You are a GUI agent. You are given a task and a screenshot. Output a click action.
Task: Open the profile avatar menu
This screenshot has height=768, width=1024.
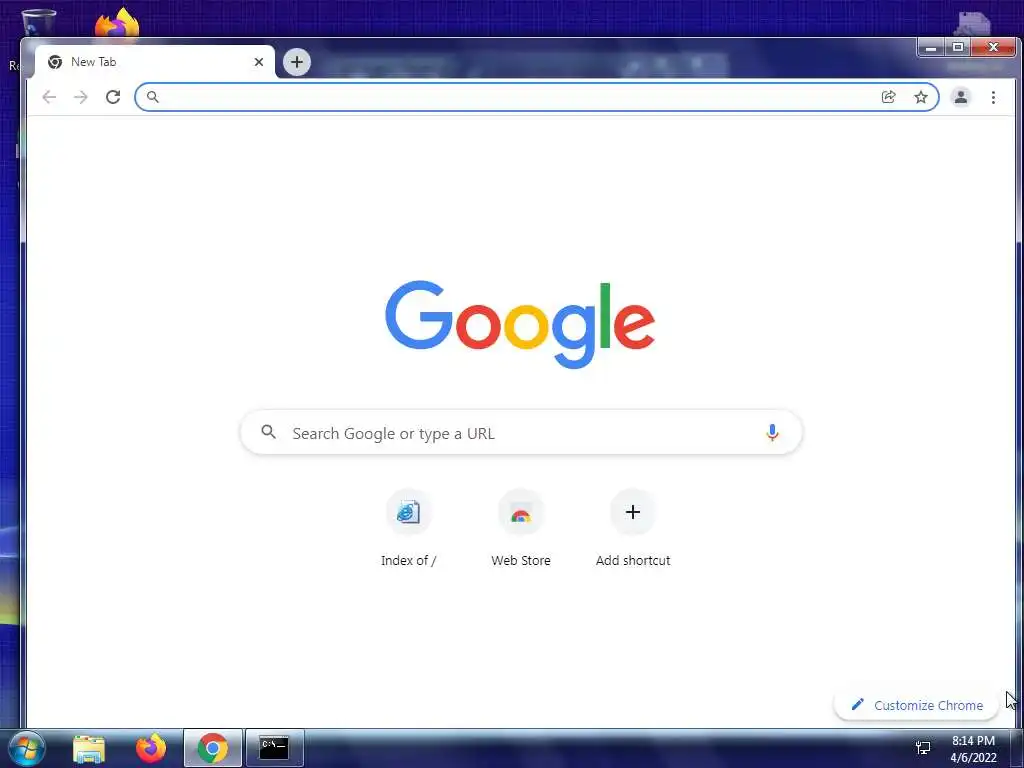(961, 97)
